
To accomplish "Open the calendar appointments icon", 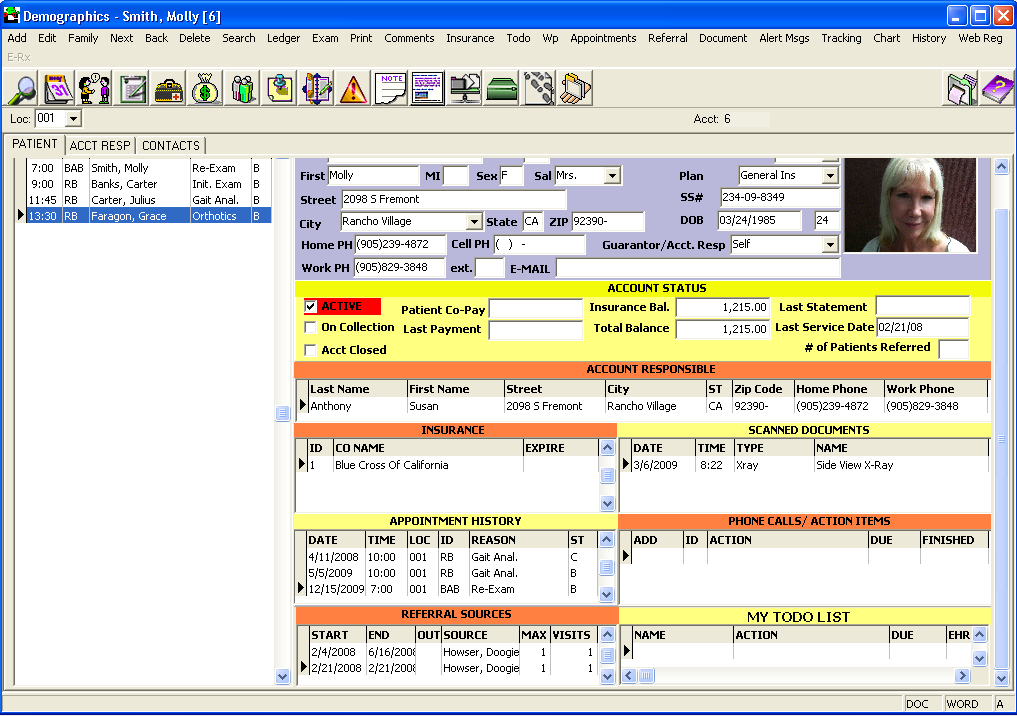I will 58,89.
